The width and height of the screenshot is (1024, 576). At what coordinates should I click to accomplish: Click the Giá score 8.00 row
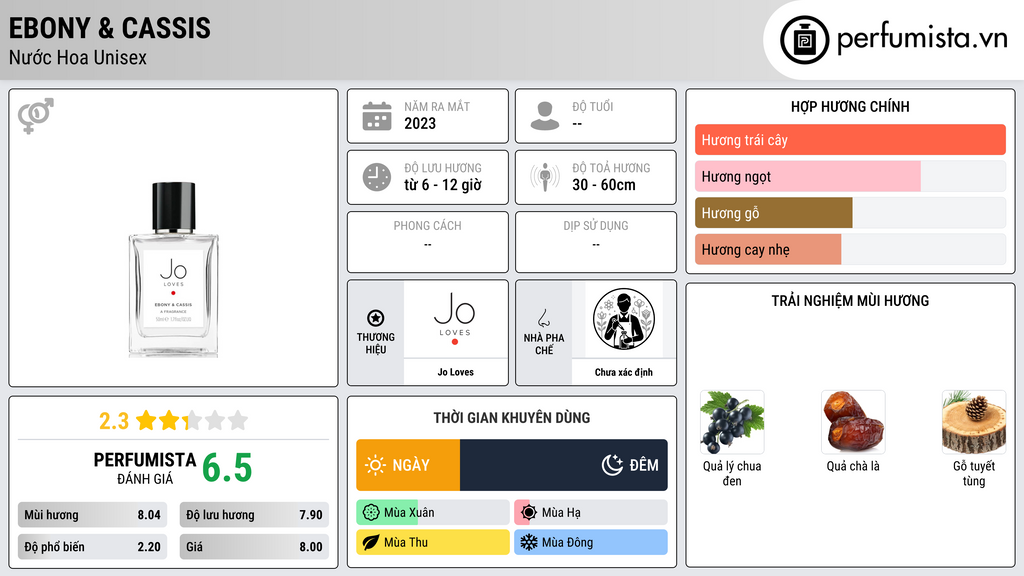pyautogui.click(x=254, y=547)
